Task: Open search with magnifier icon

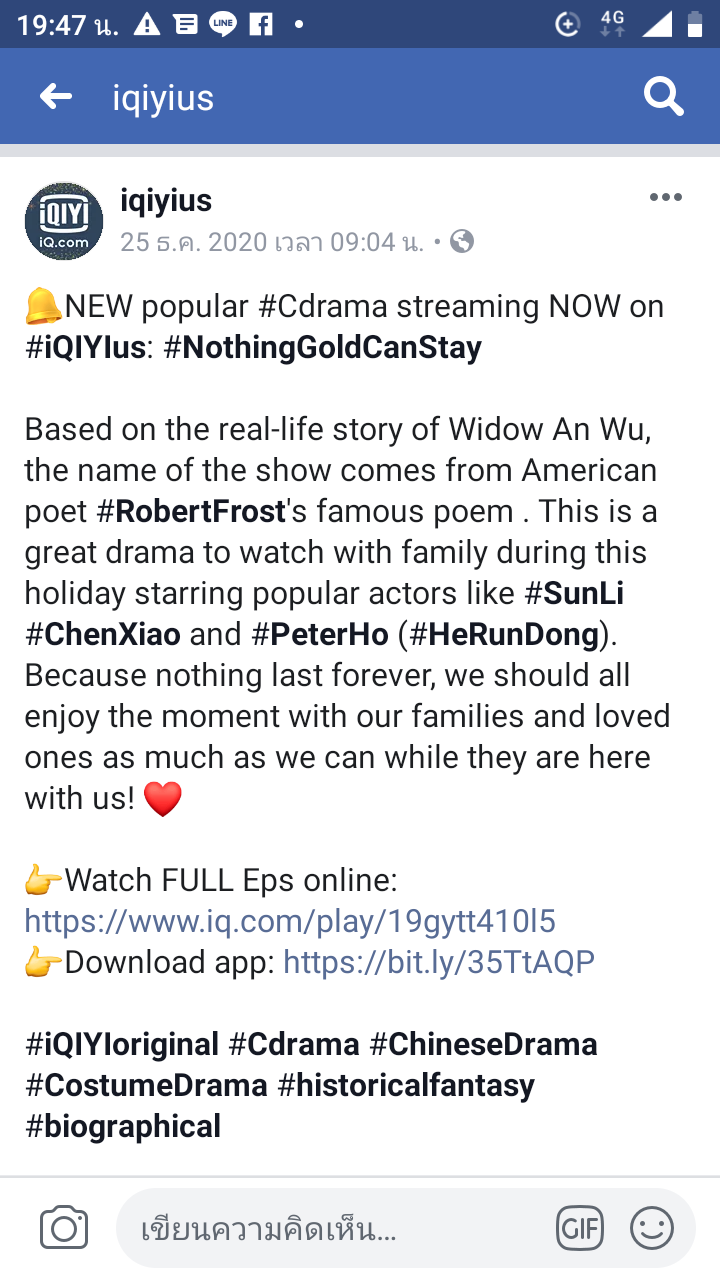Action: (x=663, y=97)
